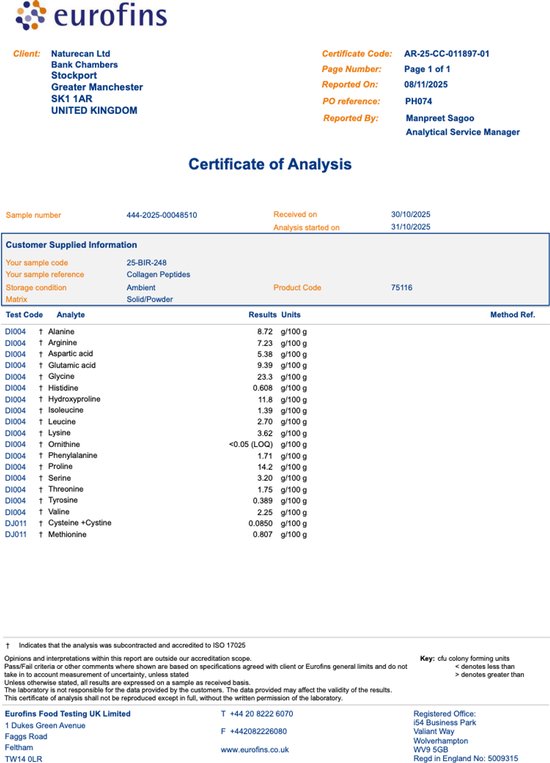Viewport: 550px width, 763px height.
Task: Click the Histidine result 0.608
Action: [263, 388]
